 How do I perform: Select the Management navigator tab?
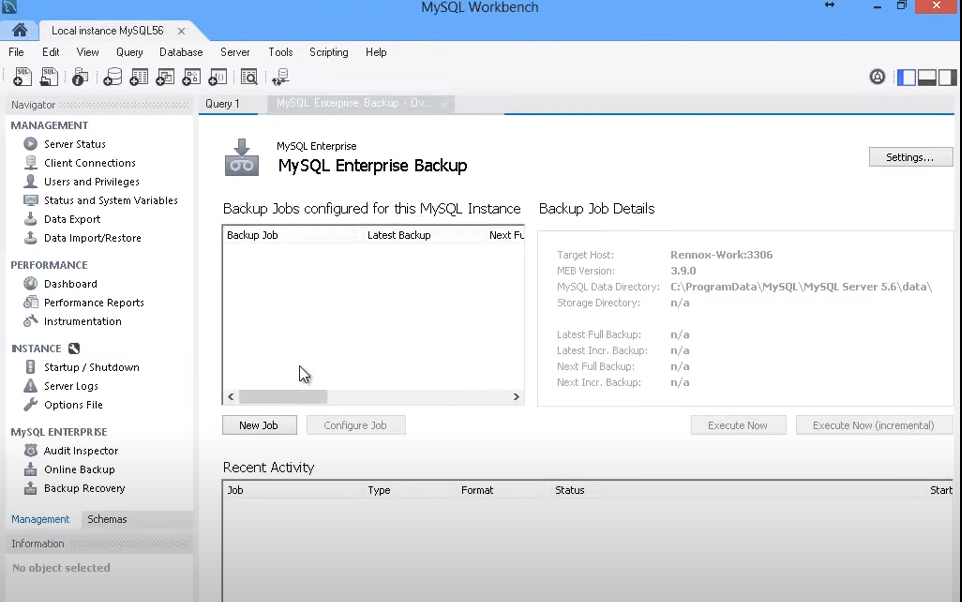40,519
